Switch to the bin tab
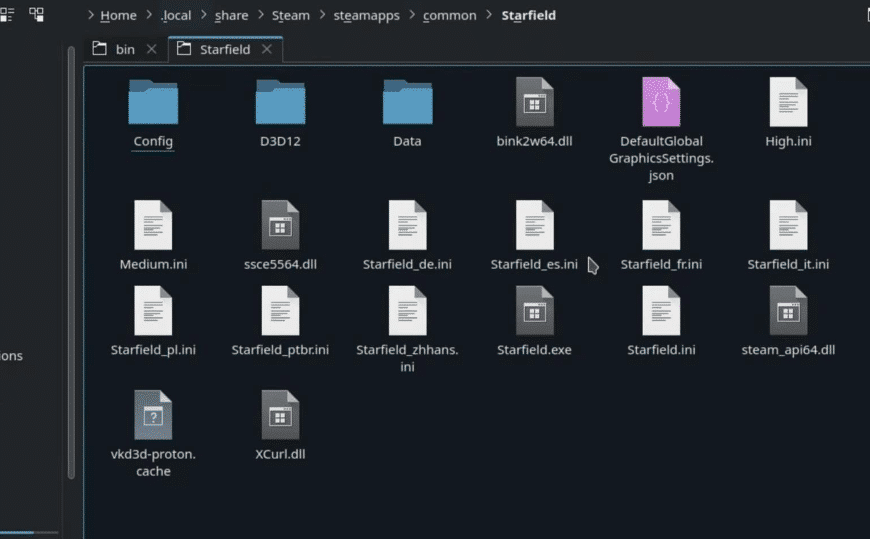This screenshot has height=540, width=870. tap(115, 49)
